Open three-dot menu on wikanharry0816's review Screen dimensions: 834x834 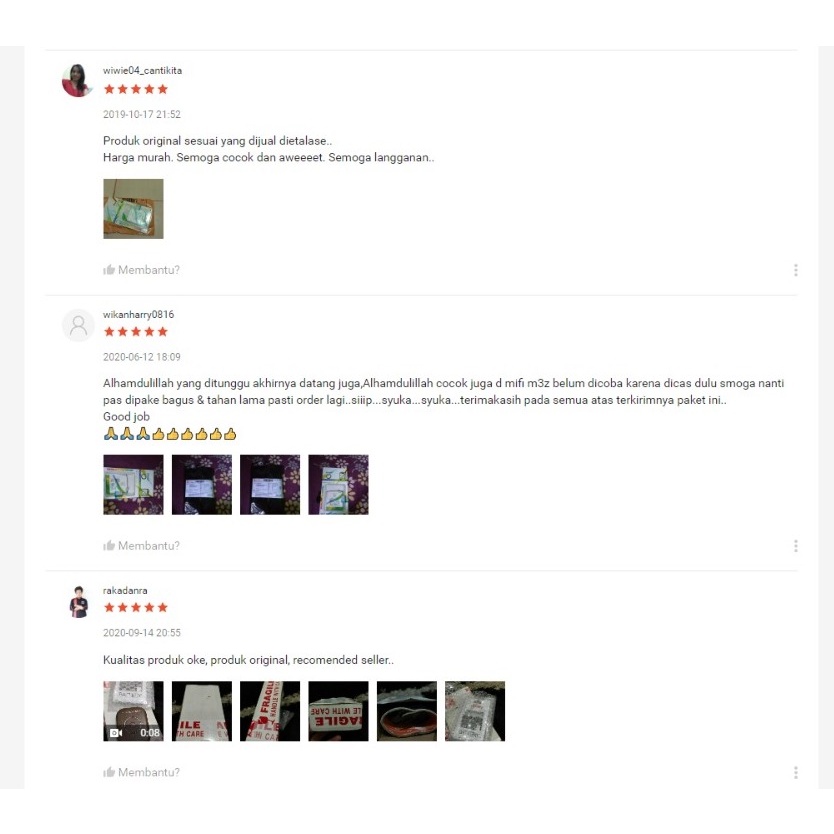click(x=796, y=545)
